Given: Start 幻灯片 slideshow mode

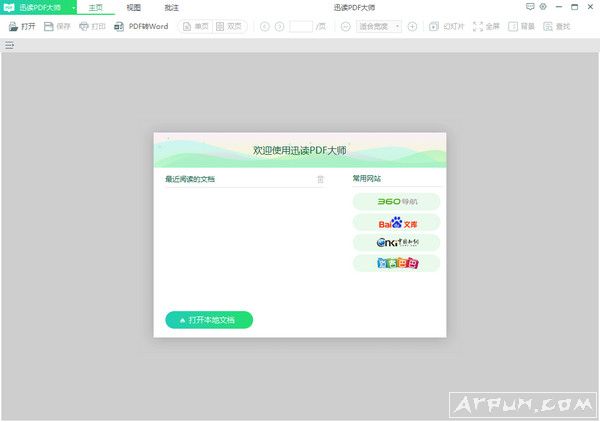Looking at the screenshot, I should point(447,26).
